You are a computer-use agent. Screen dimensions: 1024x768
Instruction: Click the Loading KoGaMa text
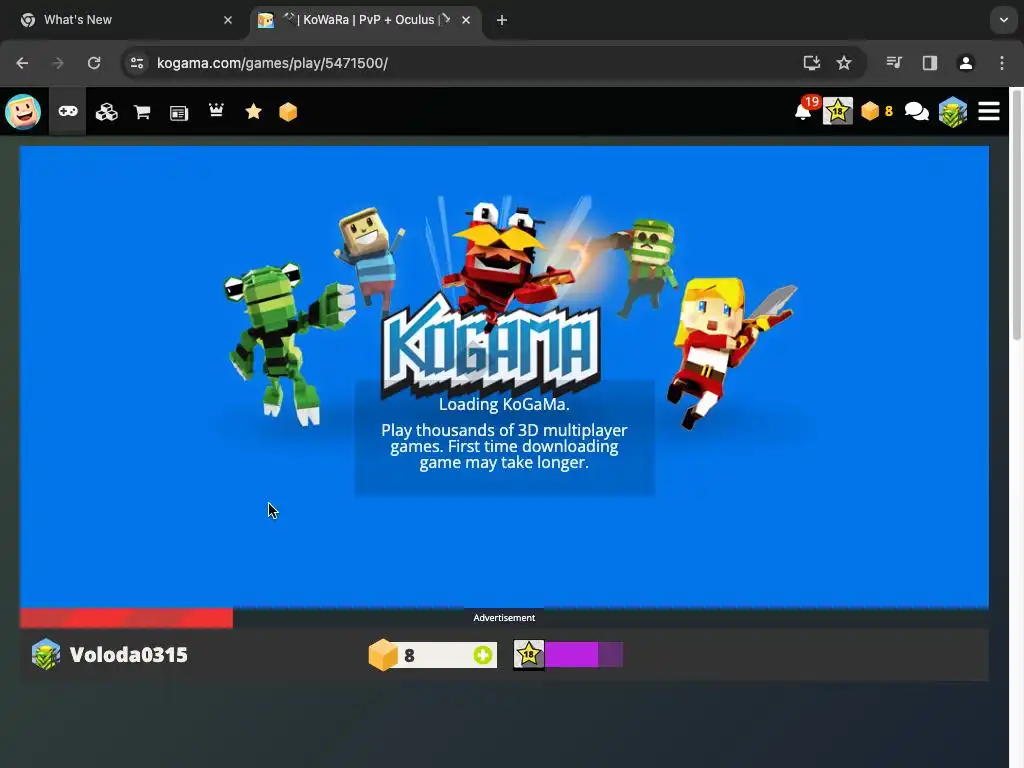pyautogui.click(x=504, y=404)
